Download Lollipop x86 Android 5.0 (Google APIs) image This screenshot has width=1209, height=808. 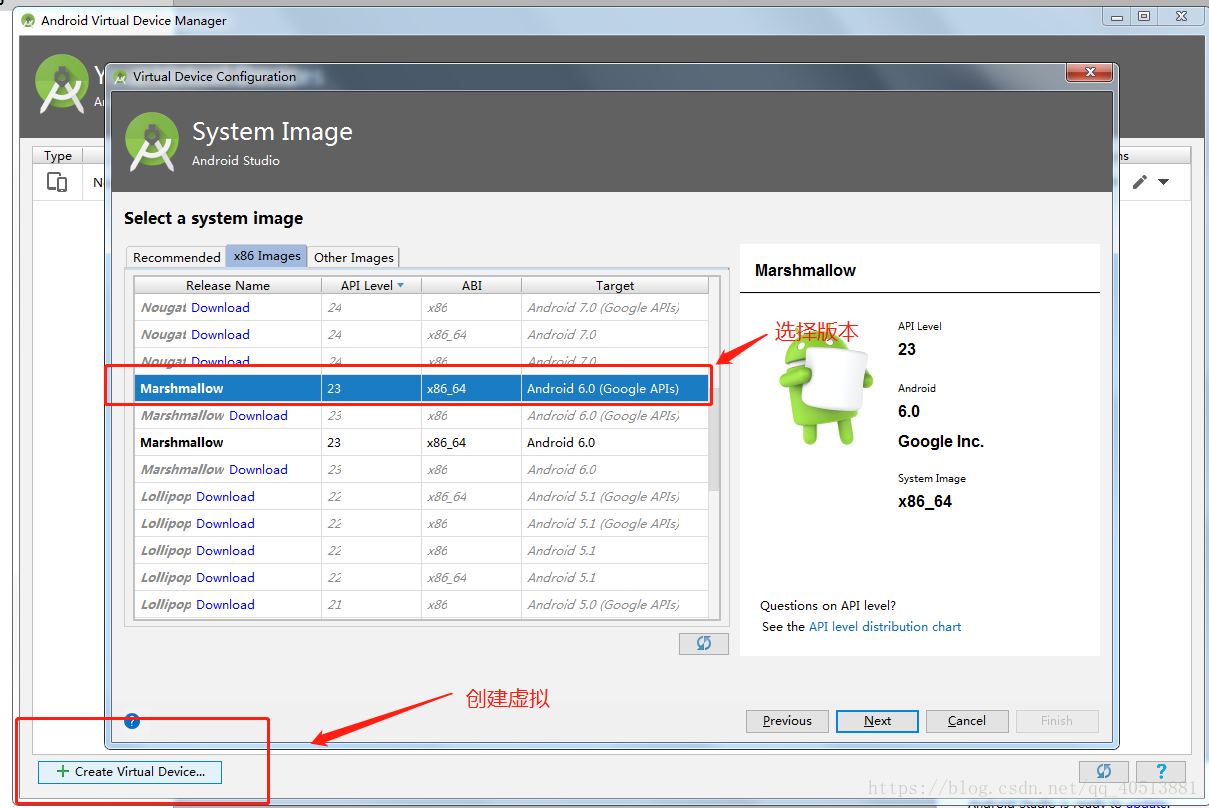[225, 604]
